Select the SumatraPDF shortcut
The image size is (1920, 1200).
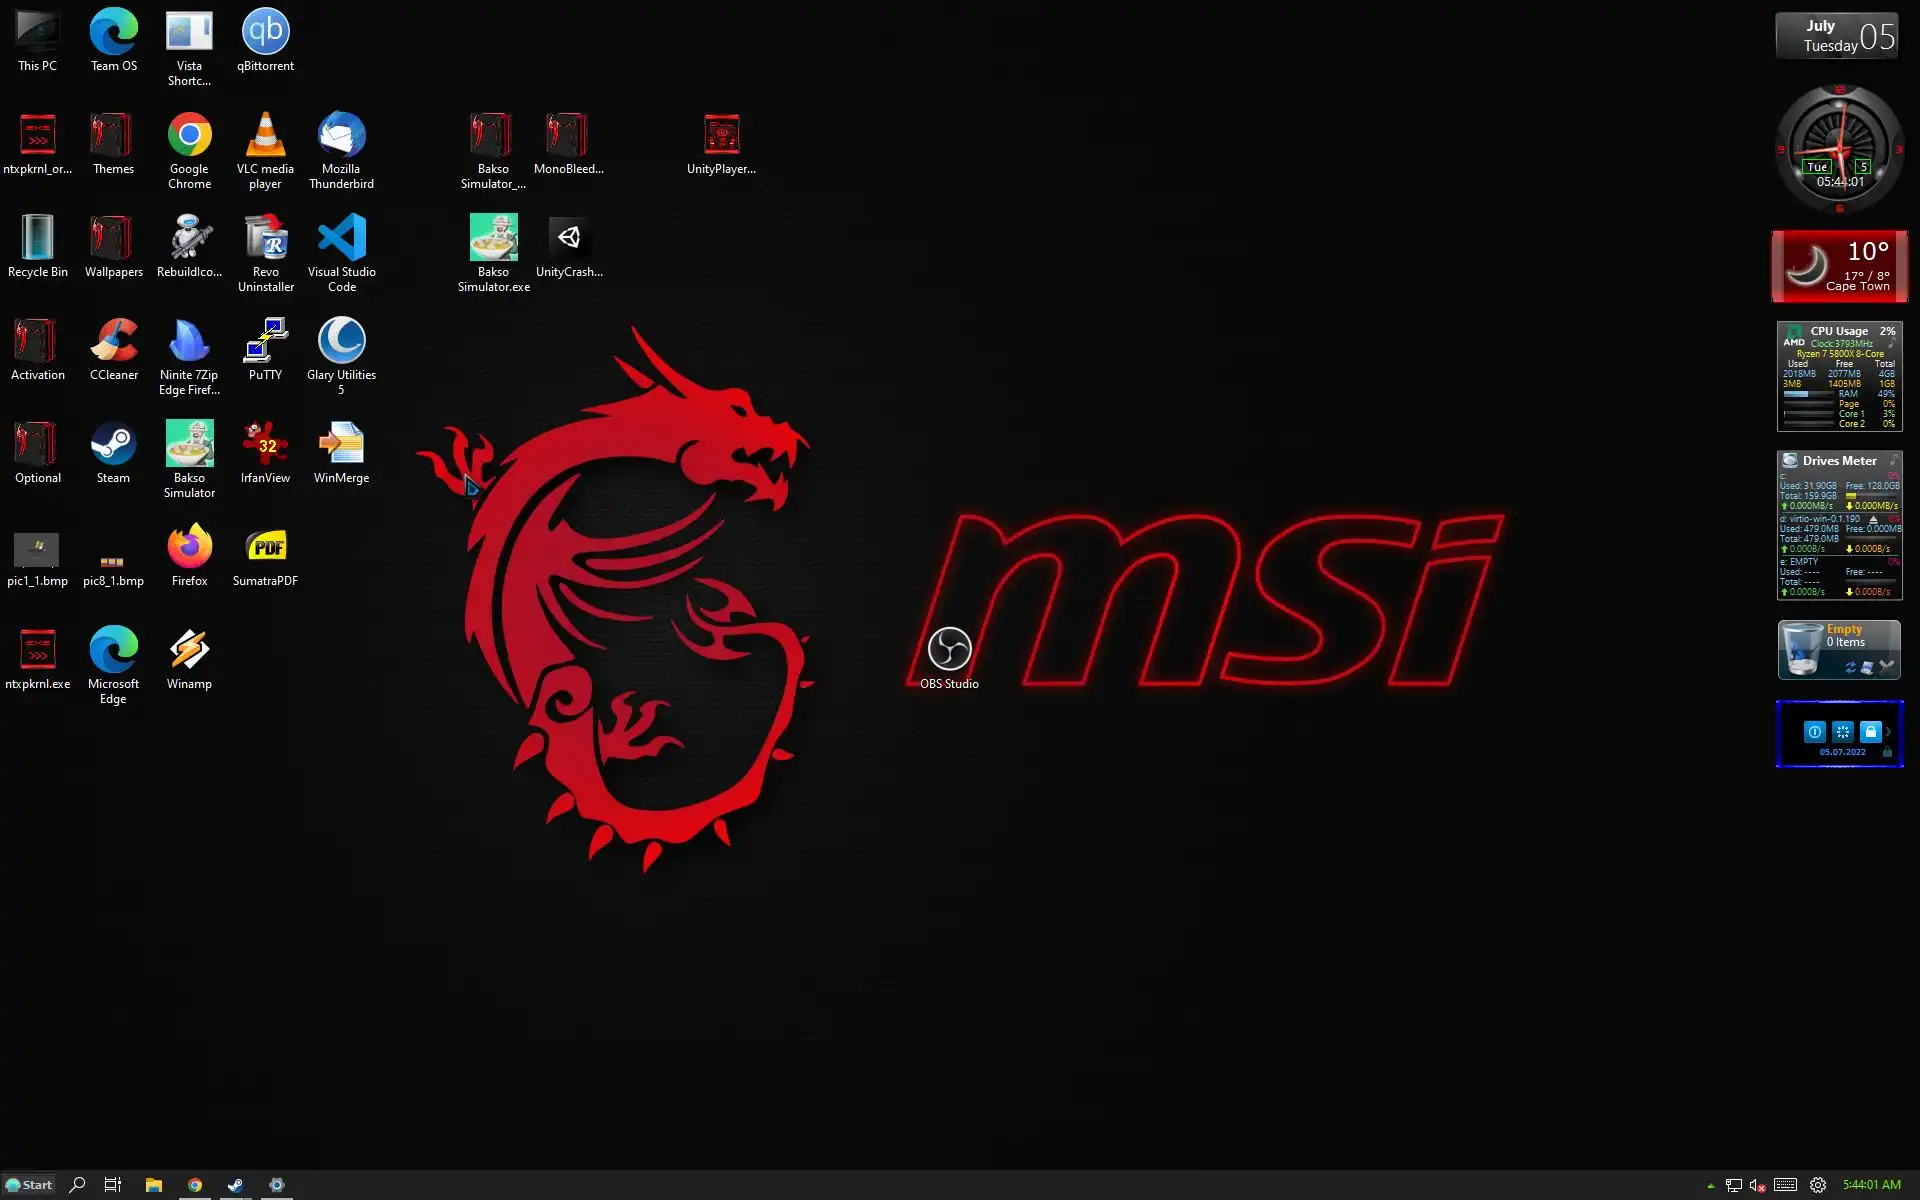(265, 549)
